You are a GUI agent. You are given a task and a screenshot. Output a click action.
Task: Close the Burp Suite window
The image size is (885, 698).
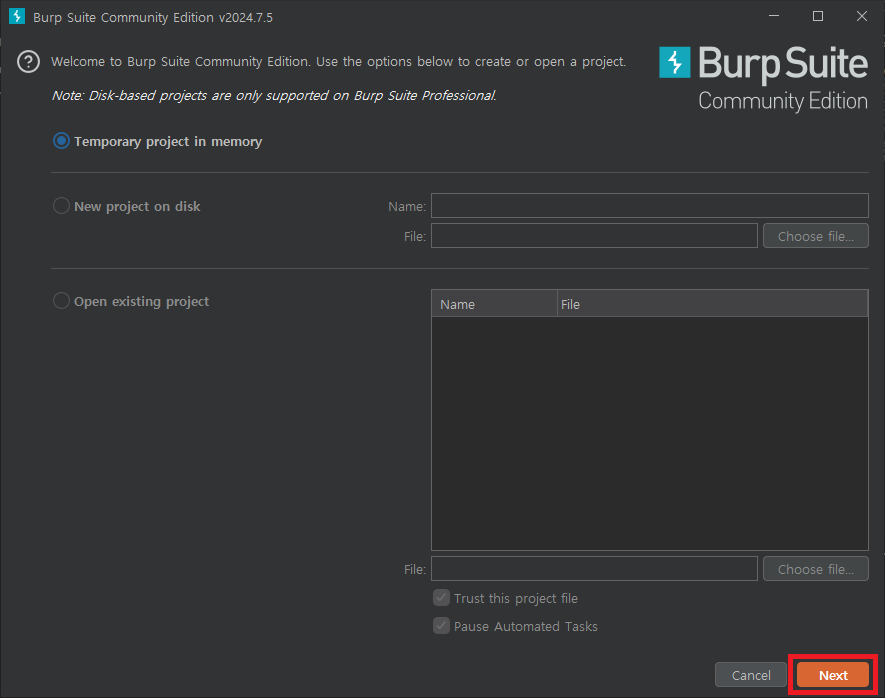861,16
